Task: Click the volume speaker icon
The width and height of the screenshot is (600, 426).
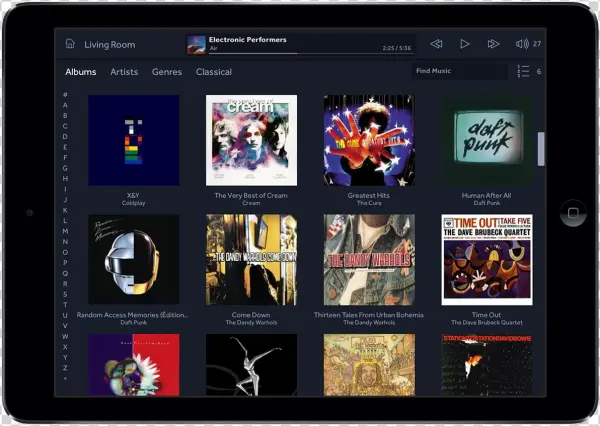Action: (521, 44)
